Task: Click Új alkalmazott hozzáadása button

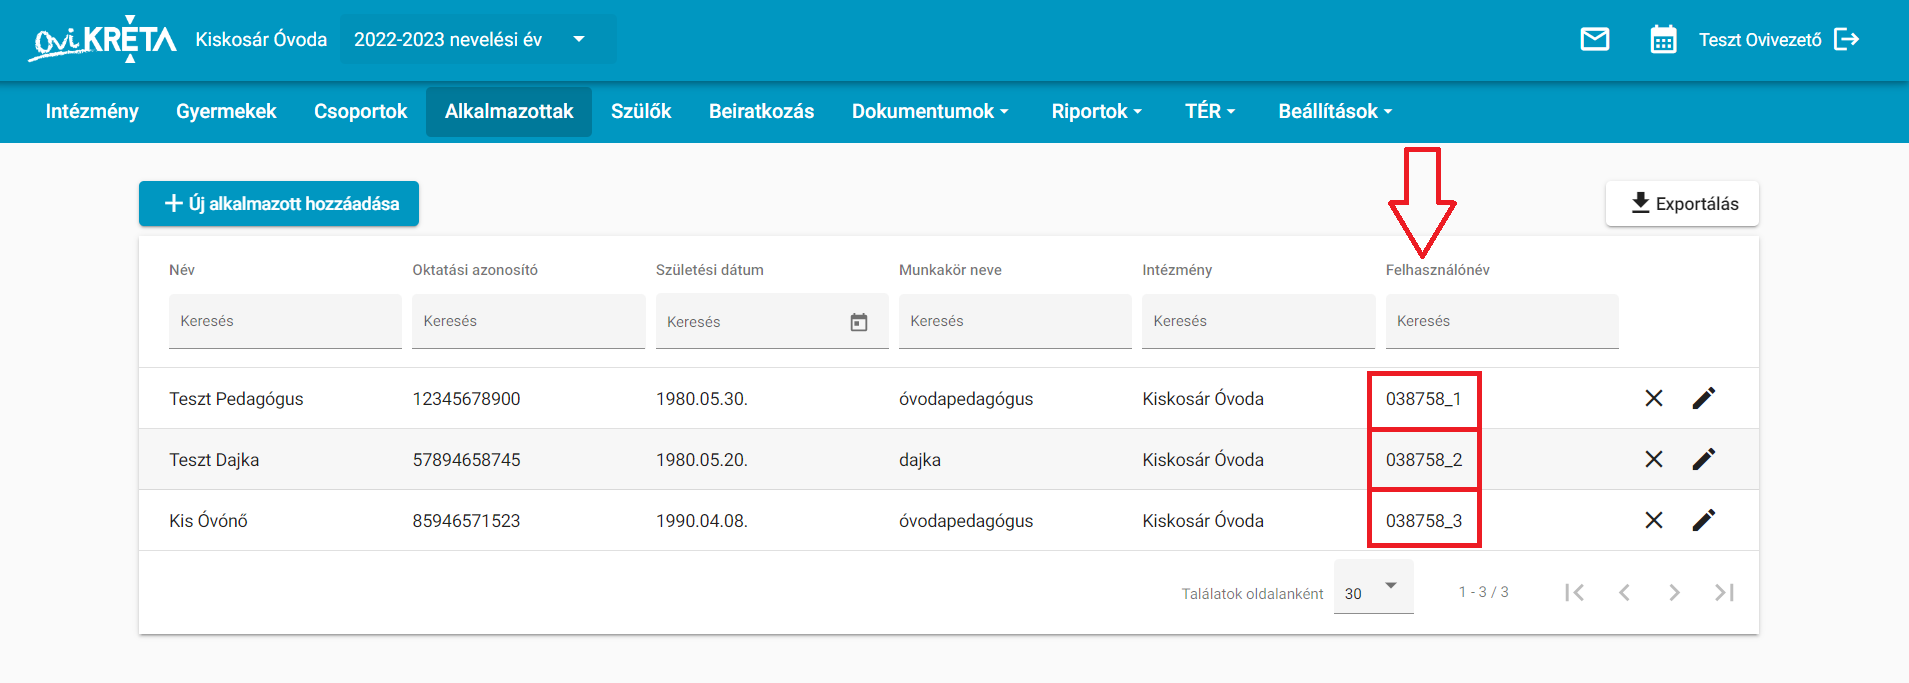Action: 279,203
